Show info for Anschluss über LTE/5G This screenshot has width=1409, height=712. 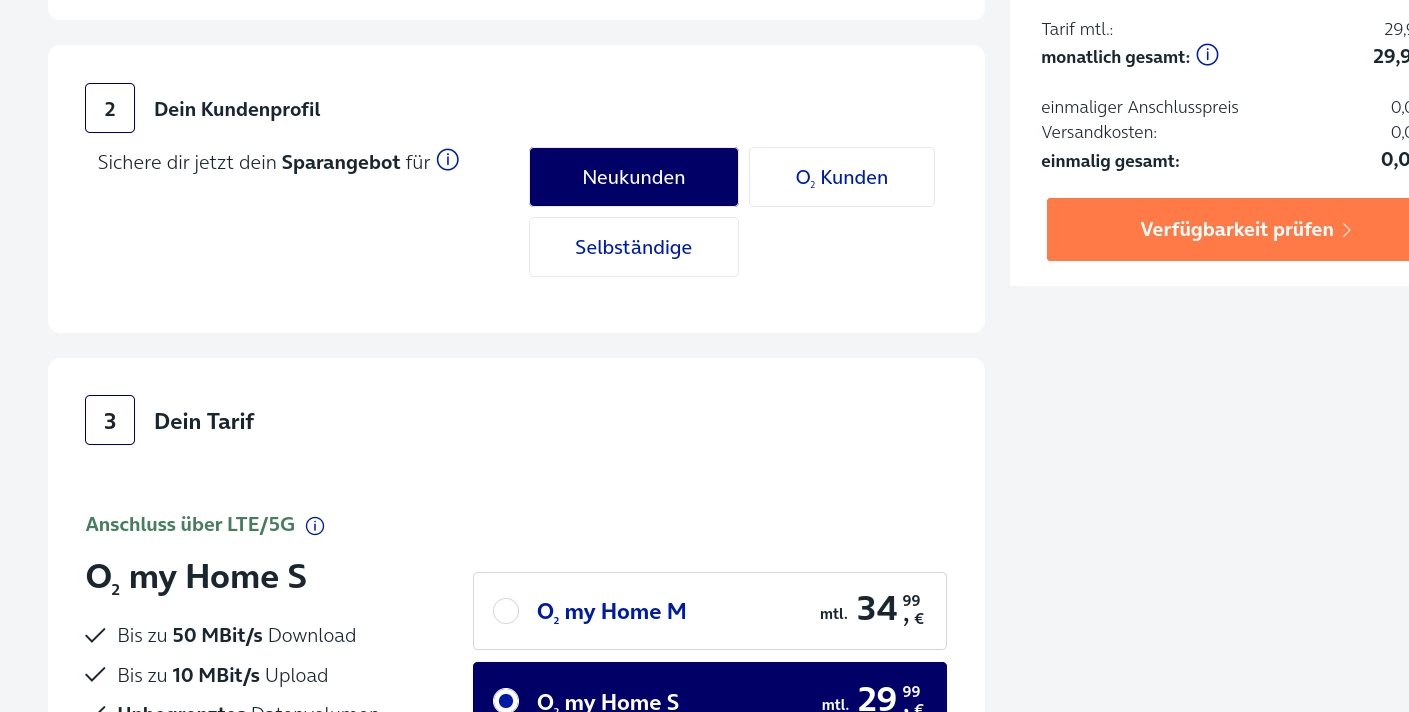click(x=315, y=526)
